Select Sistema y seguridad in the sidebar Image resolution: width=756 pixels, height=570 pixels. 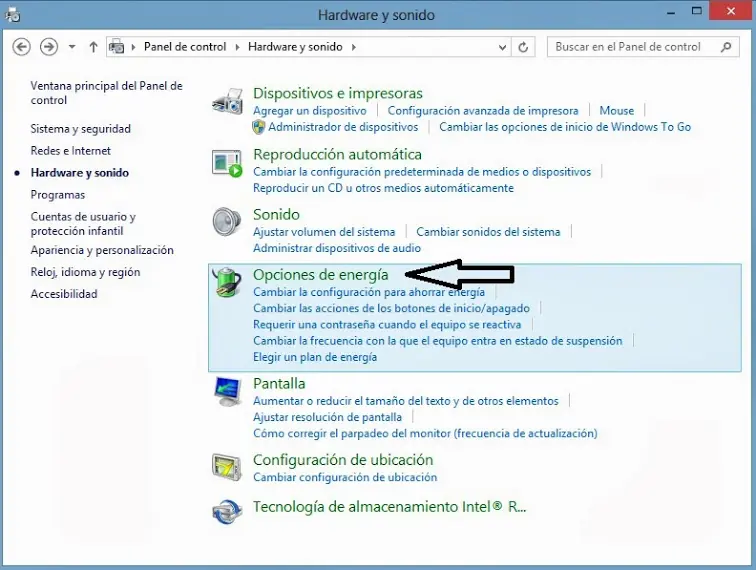point(81,129)
